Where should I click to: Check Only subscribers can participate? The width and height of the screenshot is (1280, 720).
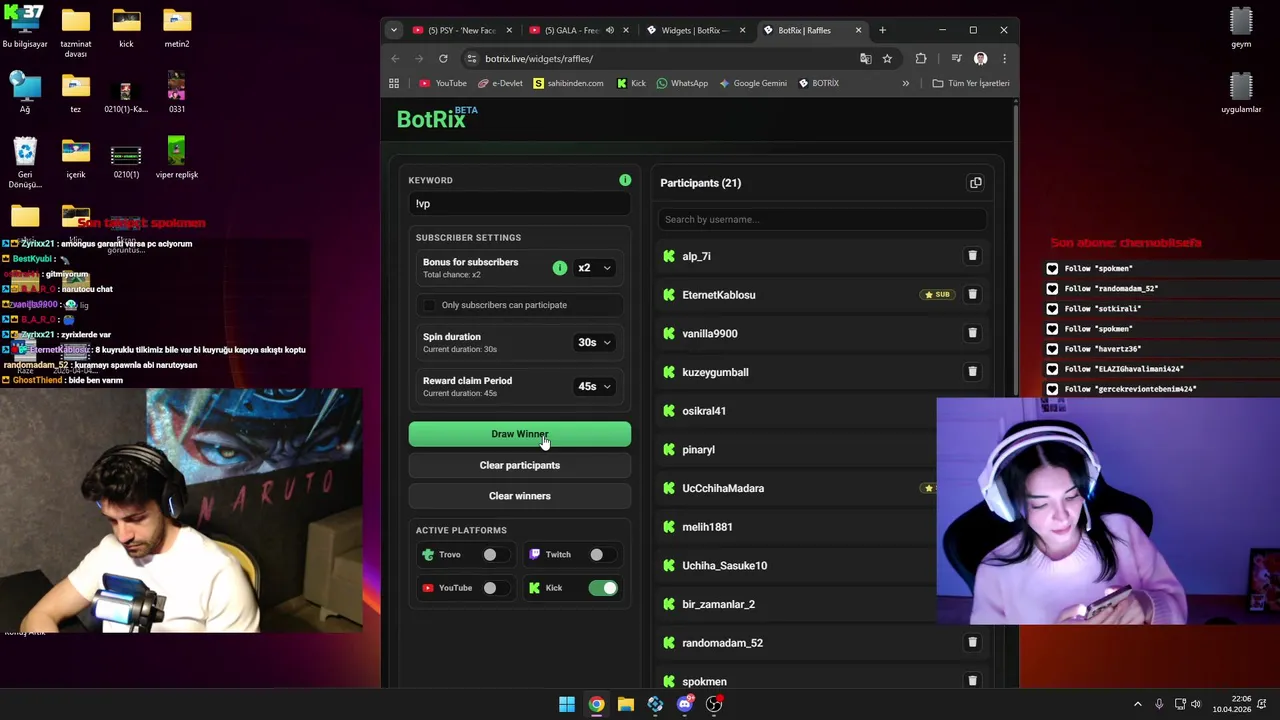430,305
